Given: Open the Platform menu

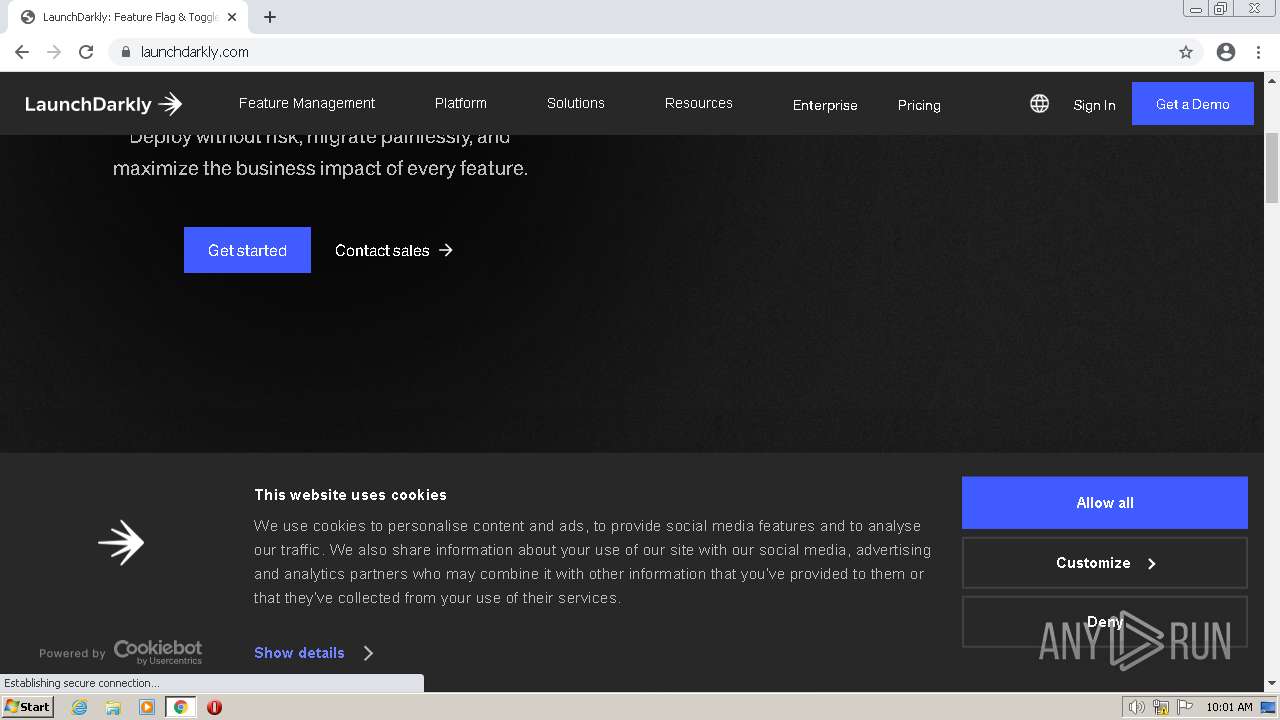Looking at the screenshot, I should (x=461, y=103).
